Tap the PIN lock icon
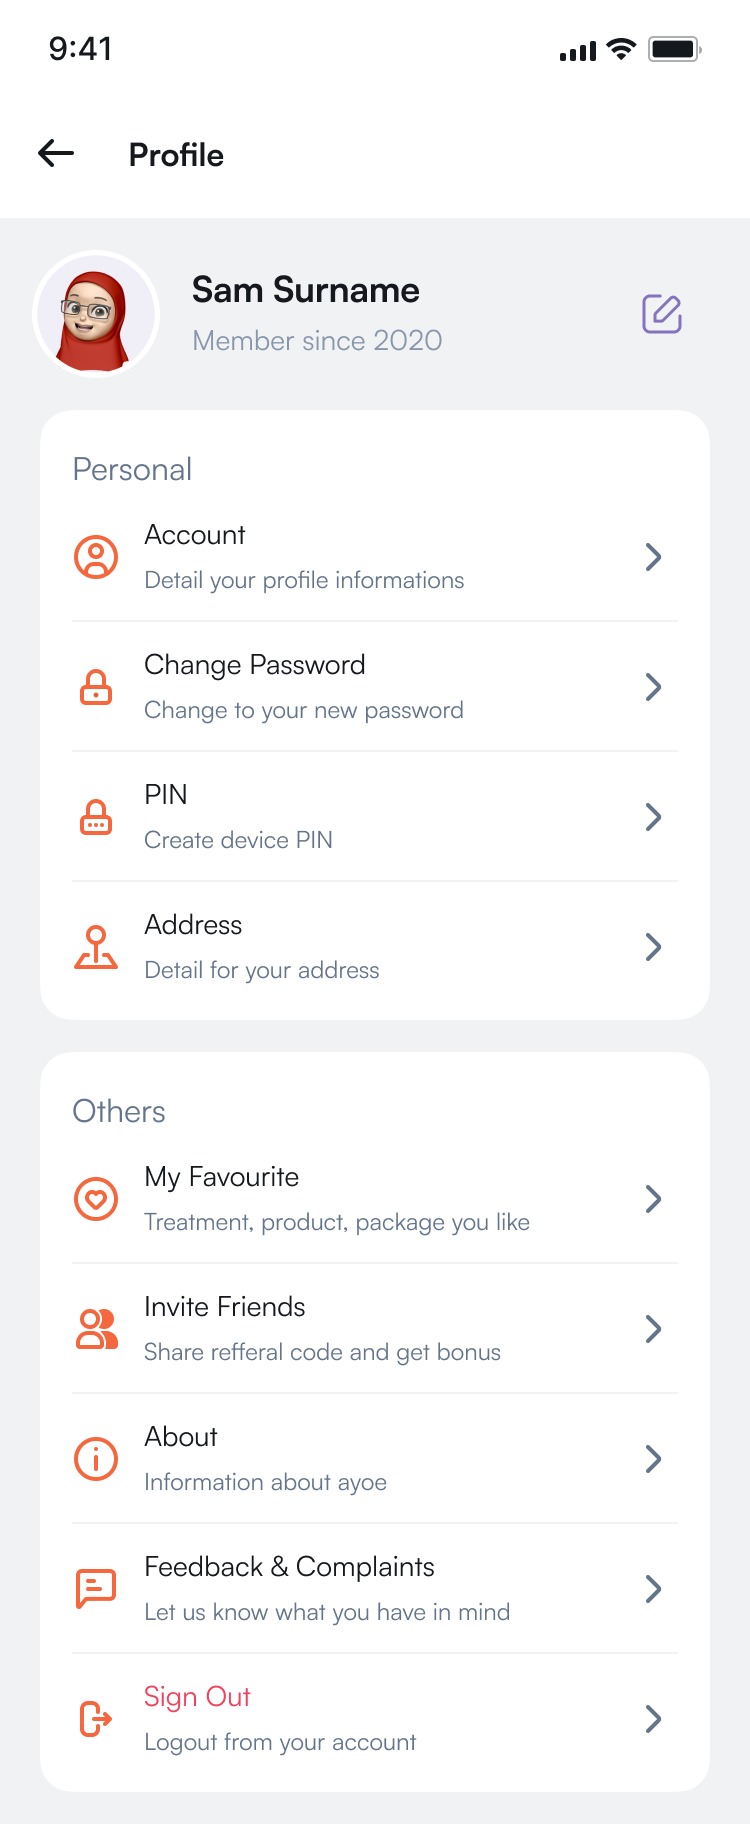This screenshot has width=750, height=1824. click(x=96, y=817)
